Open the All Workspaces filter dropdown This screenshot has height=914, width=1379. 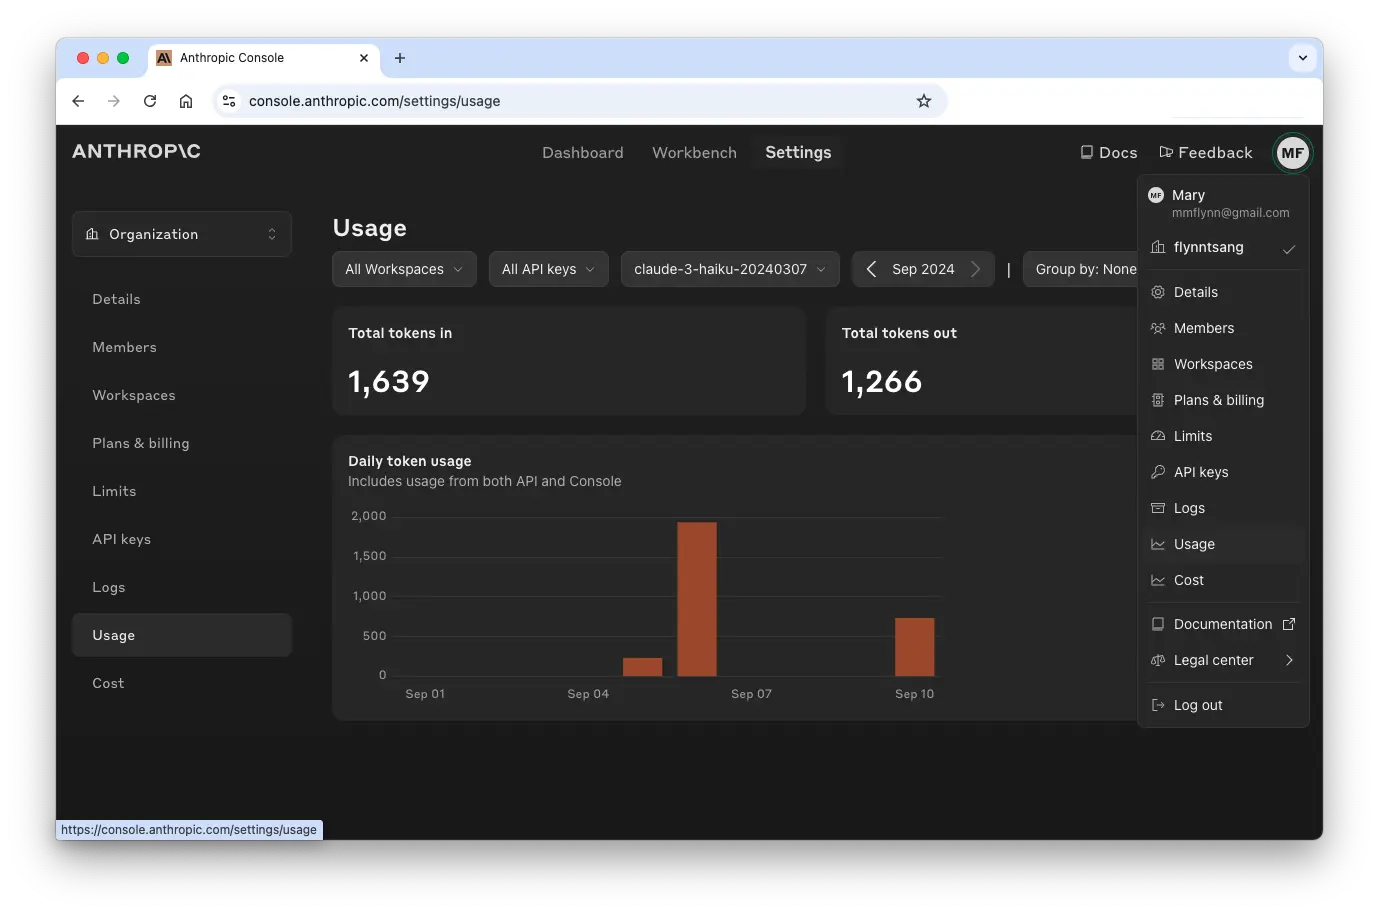tap(405, 269)
